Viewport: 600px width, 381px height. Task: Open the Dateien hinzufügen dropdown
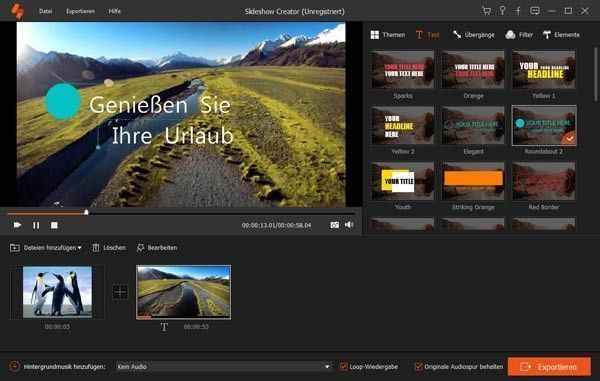click(x=46, y=248)
